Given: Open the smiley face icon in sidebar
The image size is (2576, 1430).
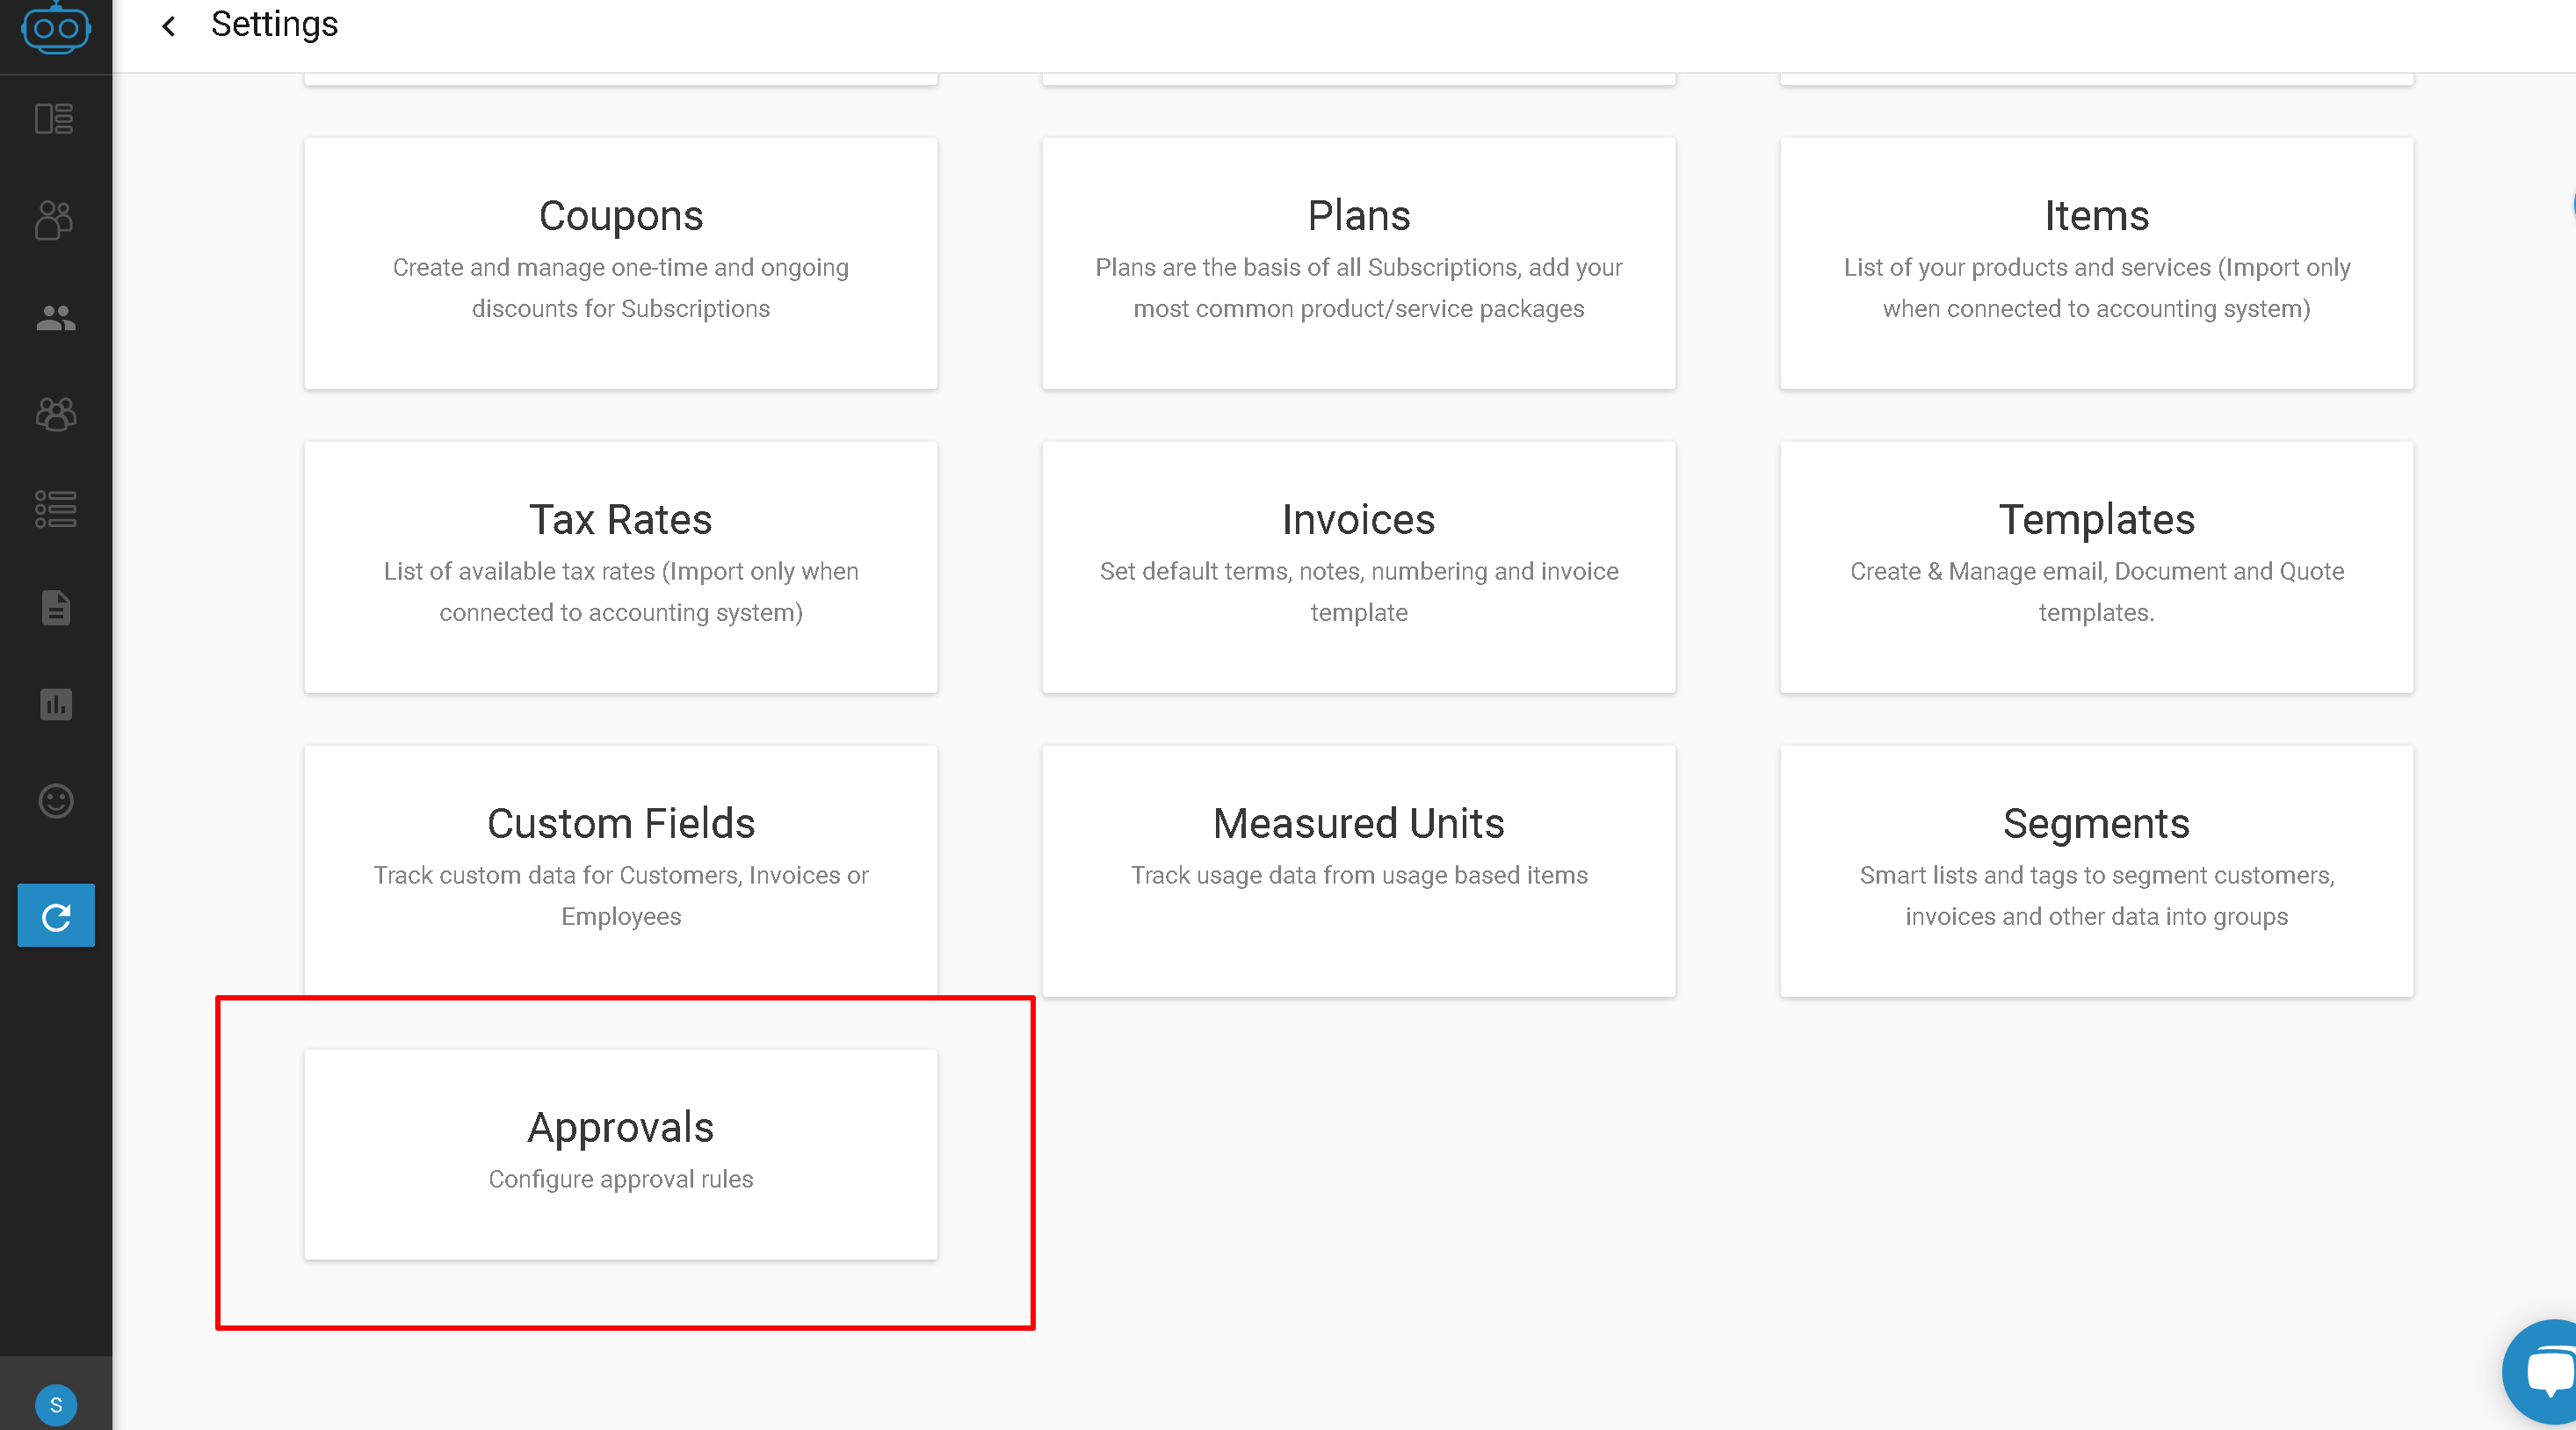Looking at the screenshot, I should pyautogui.click(x=56, y=801).
